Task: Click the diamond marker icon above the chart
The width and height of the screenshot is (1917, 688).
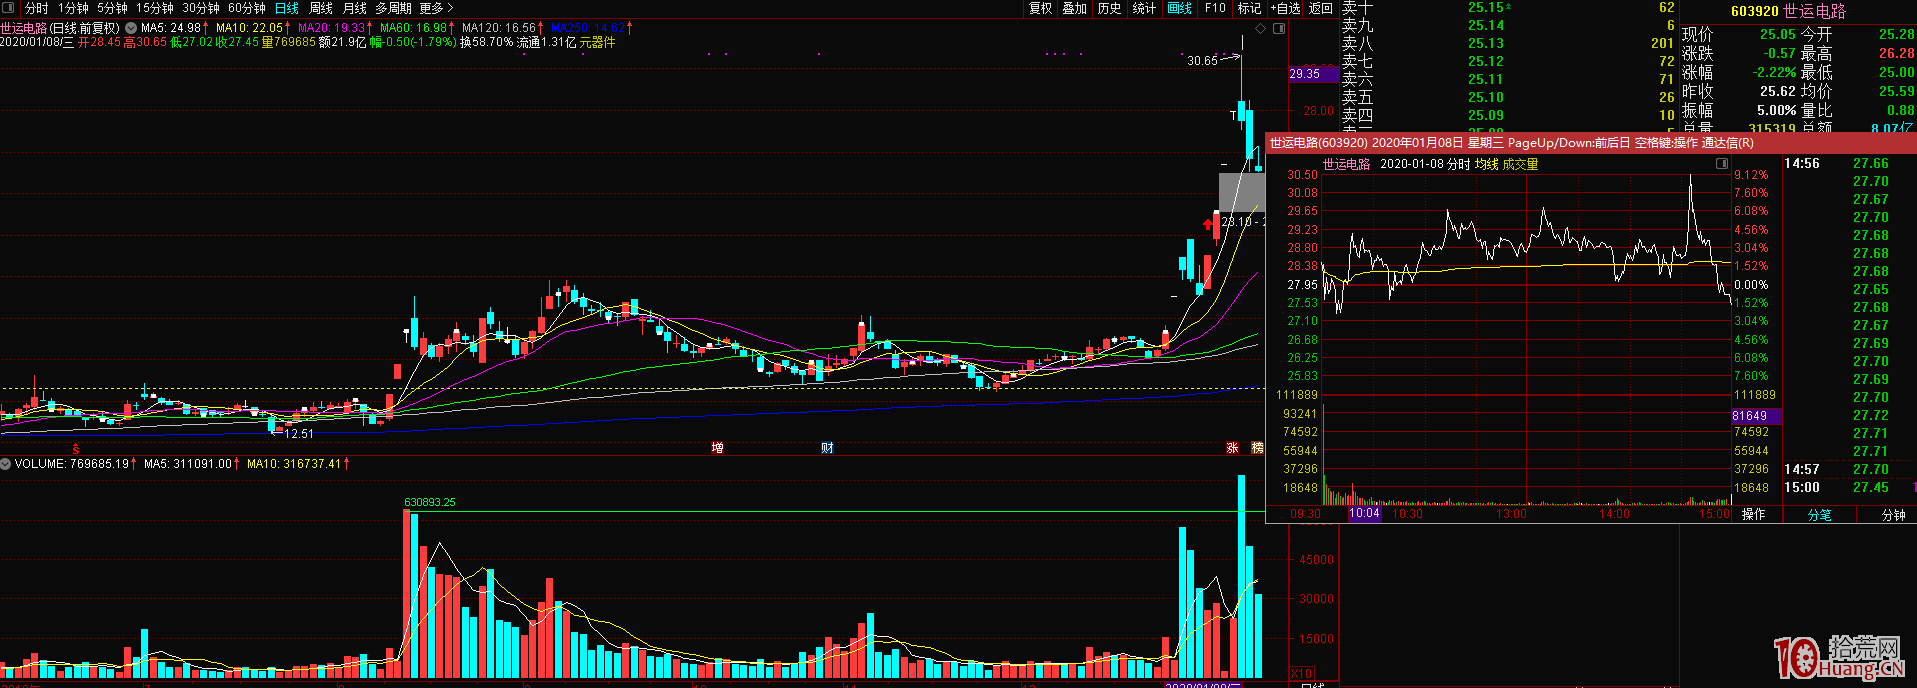Action: [x=1260, y=28]
